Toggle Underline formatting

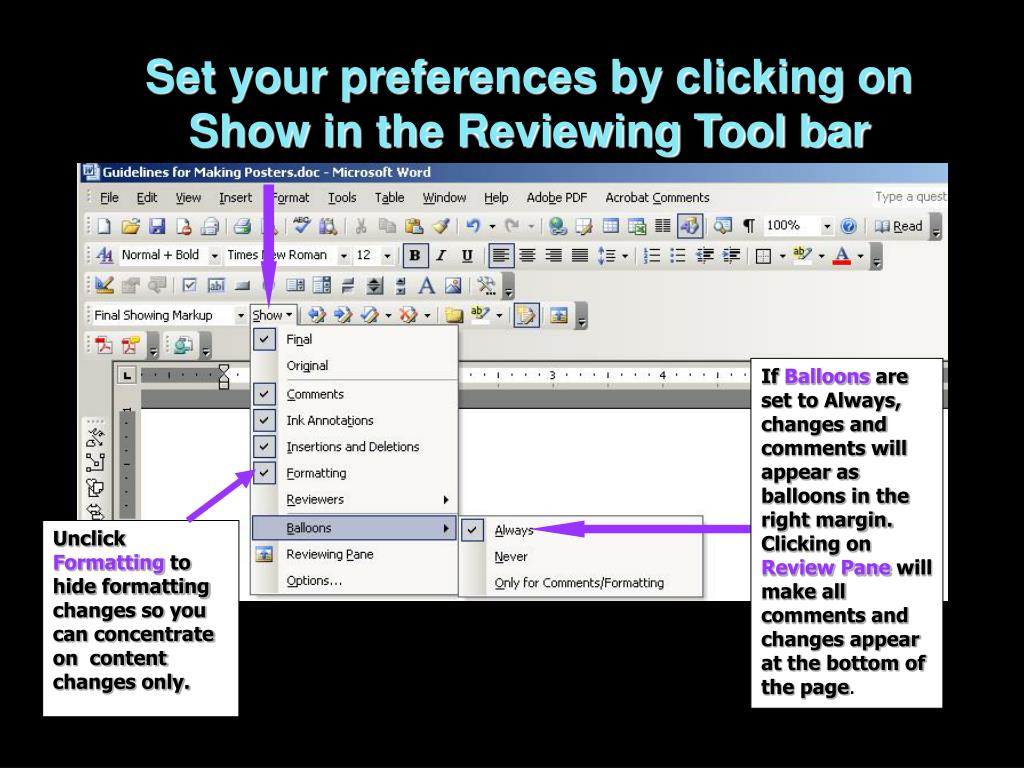(x=467, y=255)
